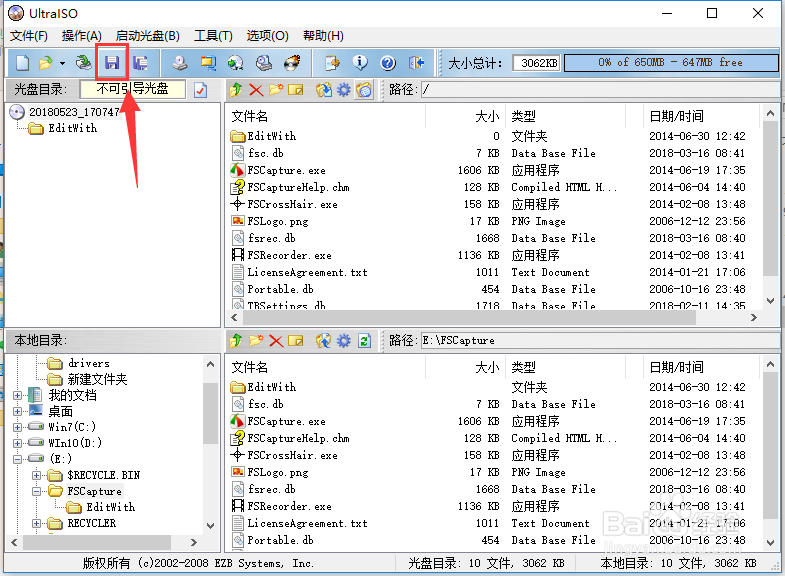Open image pane gear properties icon
This screenshot has height=576, width=785.
[x=344, y=90]
